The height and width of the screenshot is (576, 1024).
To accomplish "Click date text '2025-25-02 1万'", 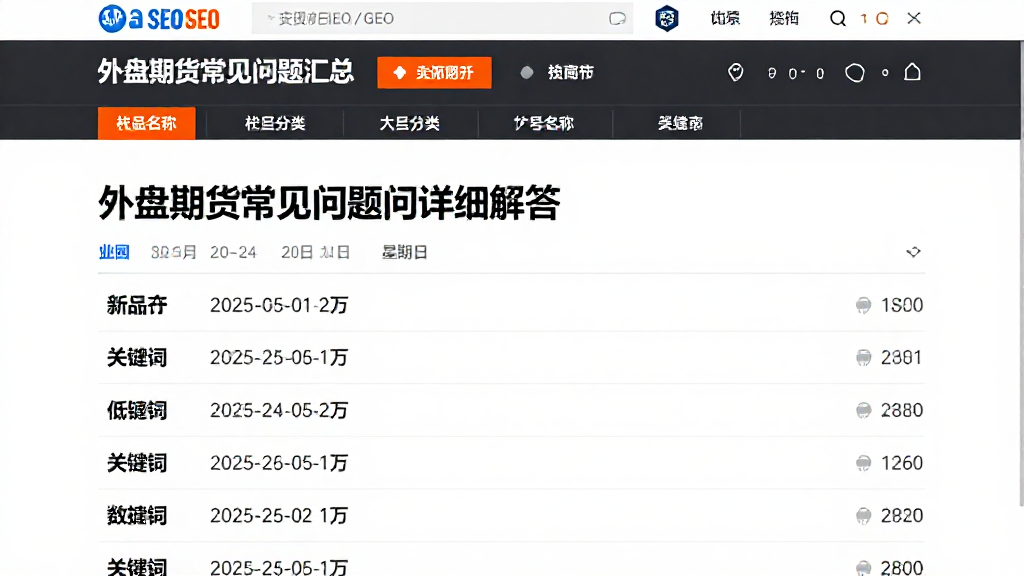I will (279, 516).
